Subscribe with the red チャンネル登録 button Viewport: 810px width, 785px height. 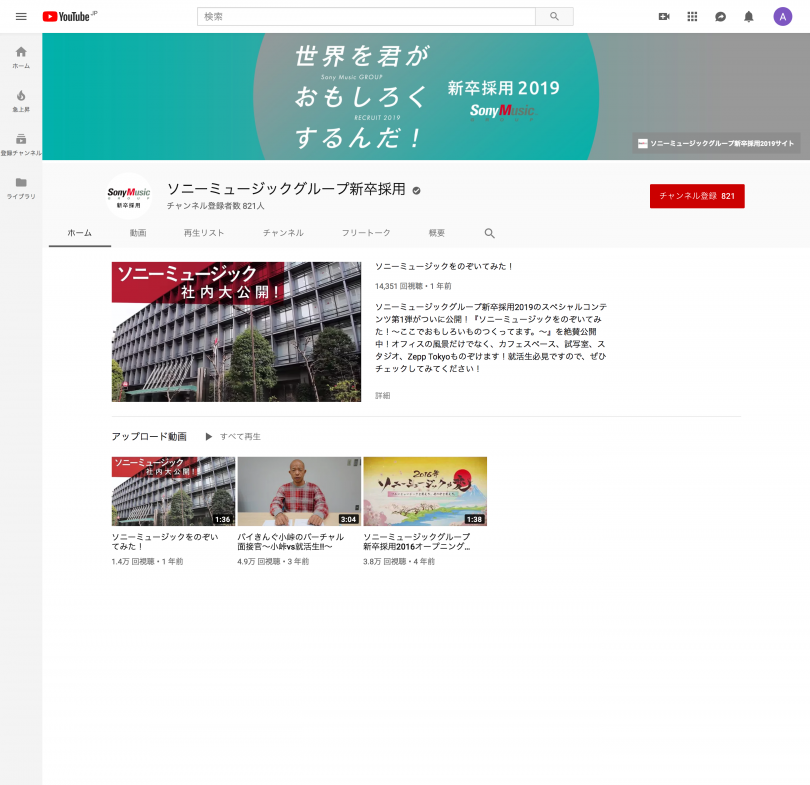pos(696,196)
